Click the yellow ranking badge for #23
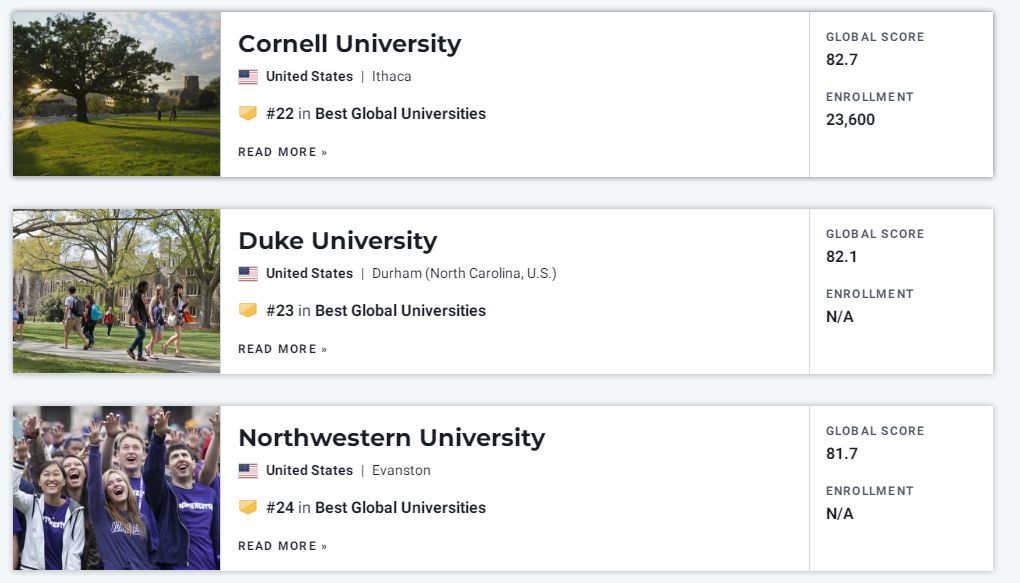This screenshot has width=1020, height=583. [248, 310]
